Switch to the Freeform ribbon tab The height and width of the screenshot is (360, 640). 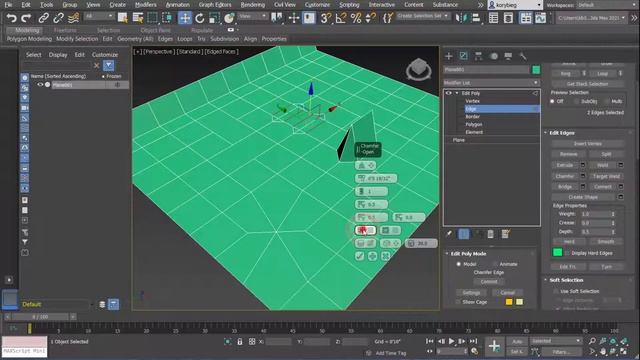tap(65, 30)
